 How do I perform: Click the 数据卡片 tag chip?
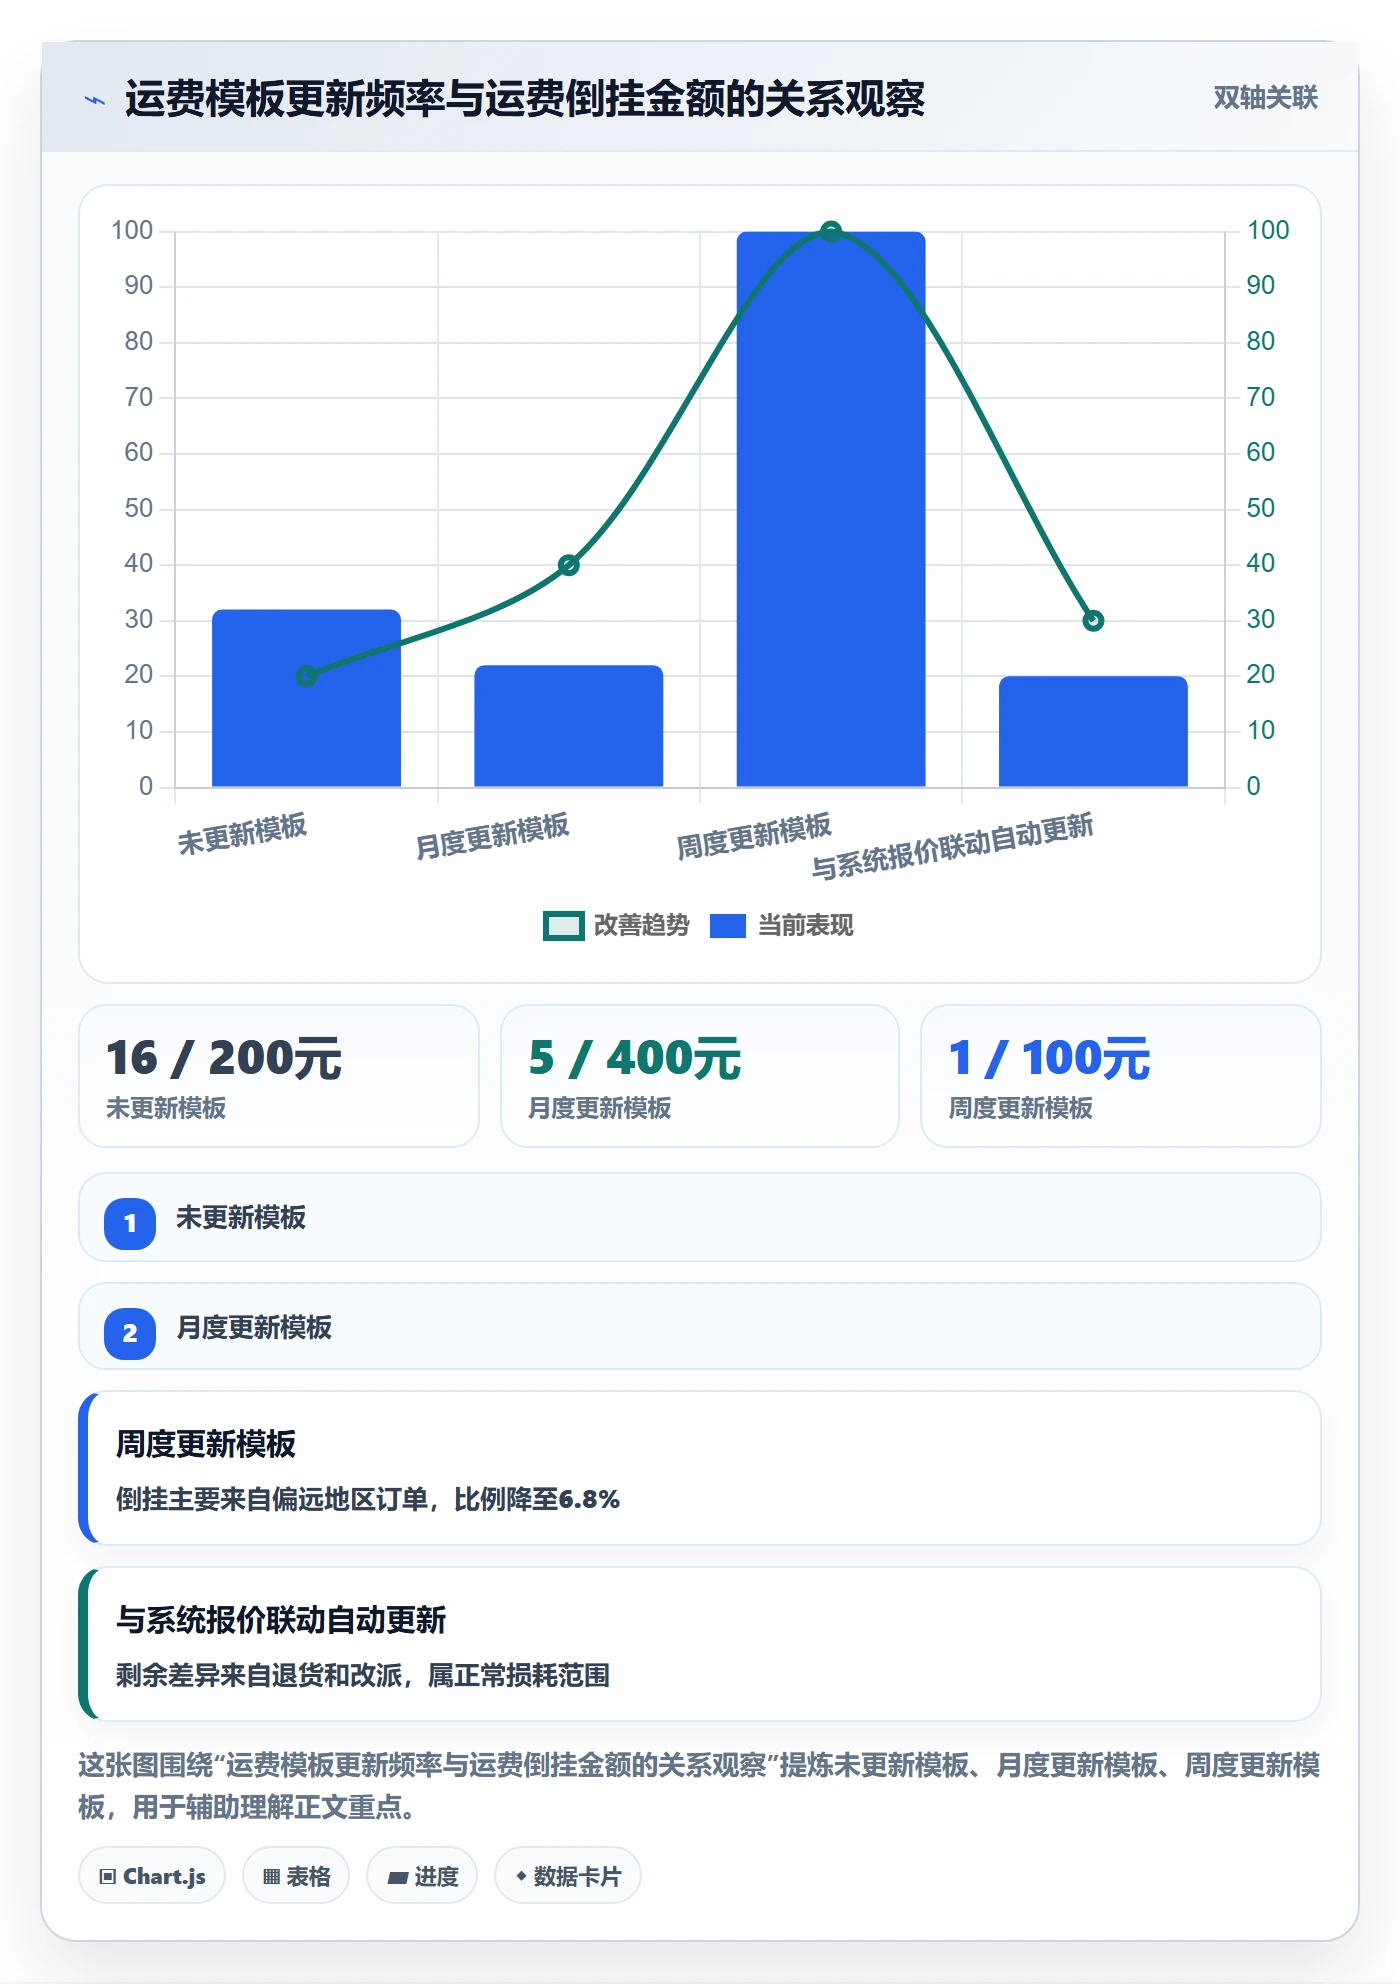568,1876
